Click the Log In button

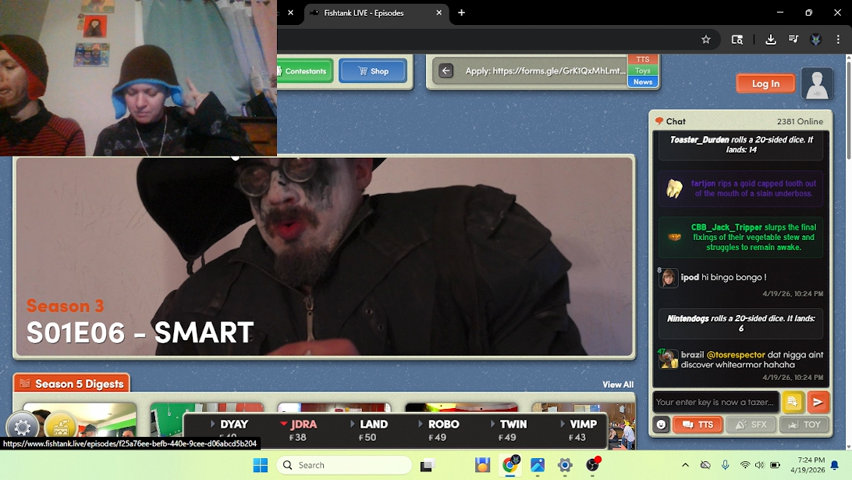766,83
